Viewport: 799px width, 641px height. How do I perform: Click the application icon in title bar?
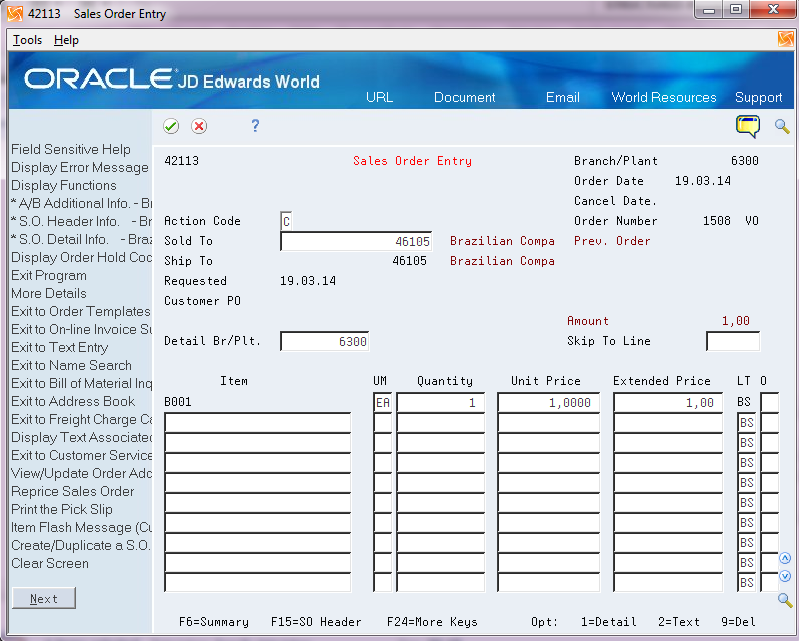click(15, 13)
